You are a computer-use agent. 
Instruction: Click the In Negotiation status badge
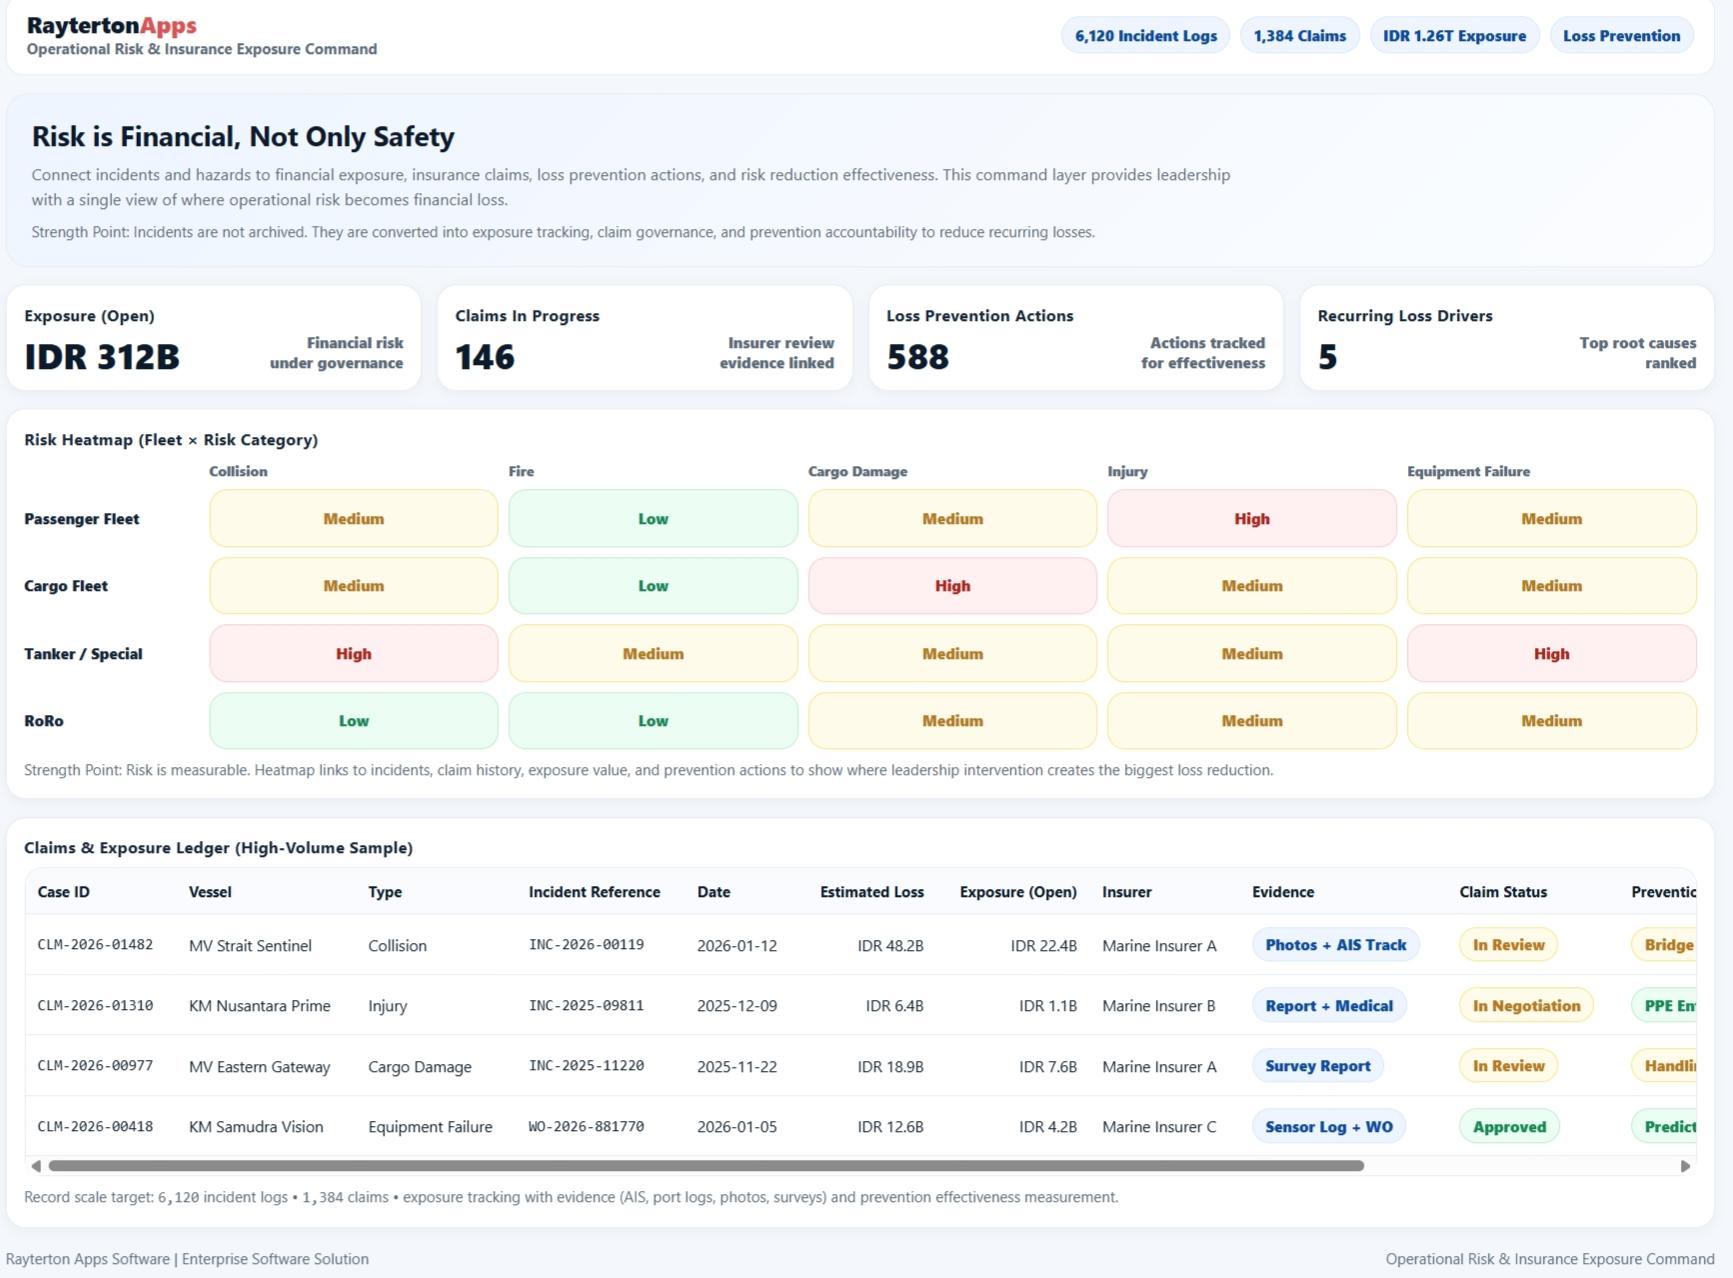pyautogui.click(x=1525, y=1006)
